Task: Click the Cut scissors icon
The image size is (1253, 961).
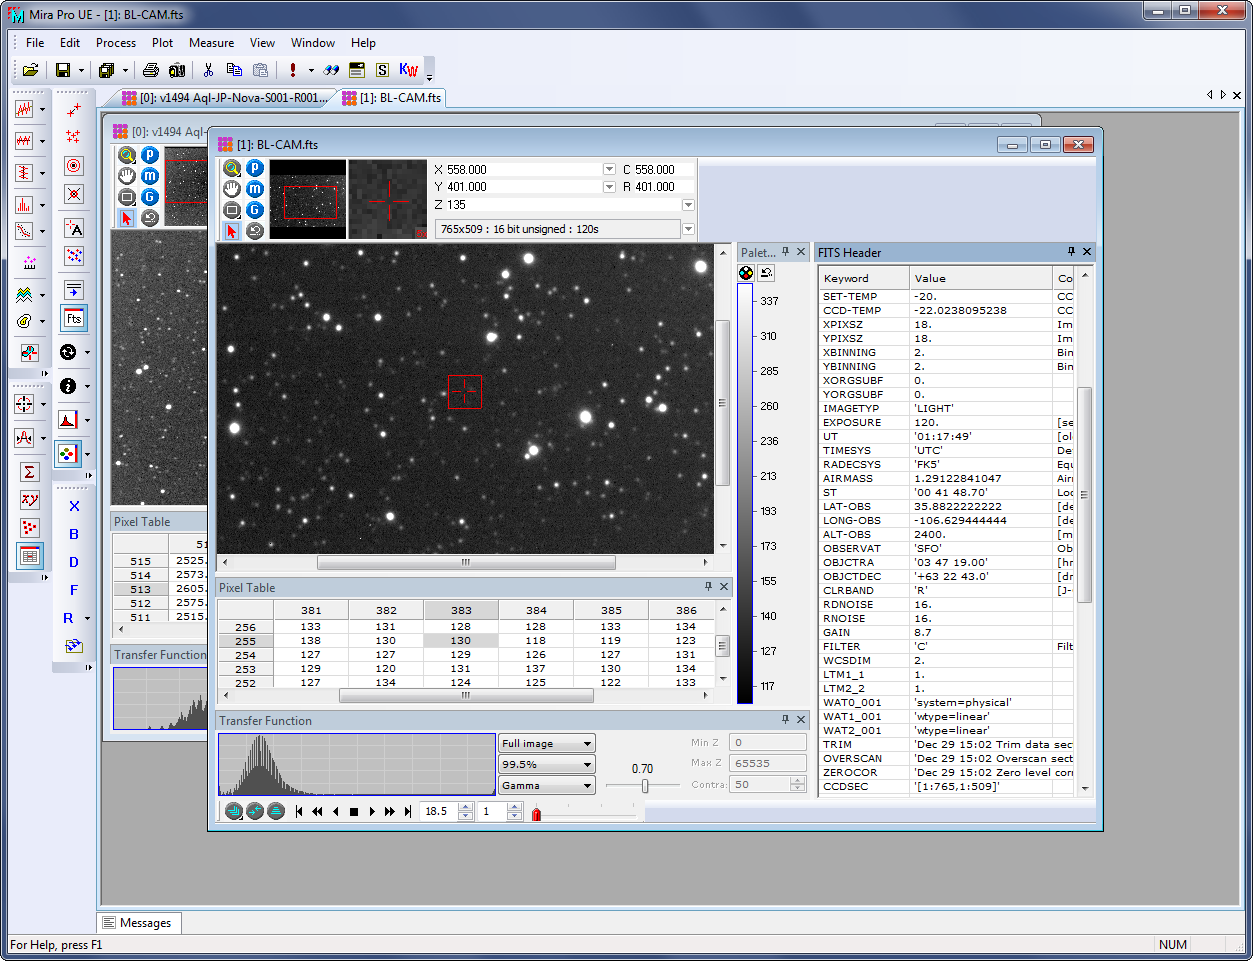Action: point(208,70)
